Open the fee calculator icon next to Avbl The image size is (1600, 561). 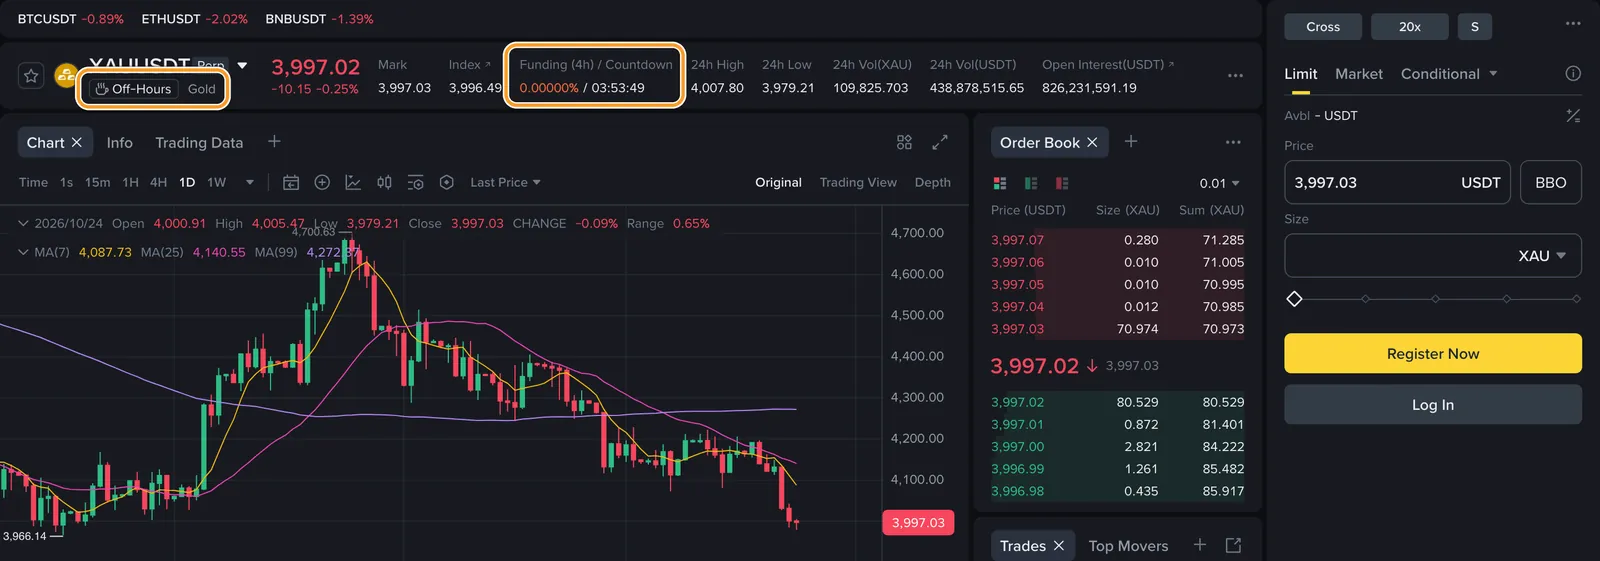[1573, 116]
